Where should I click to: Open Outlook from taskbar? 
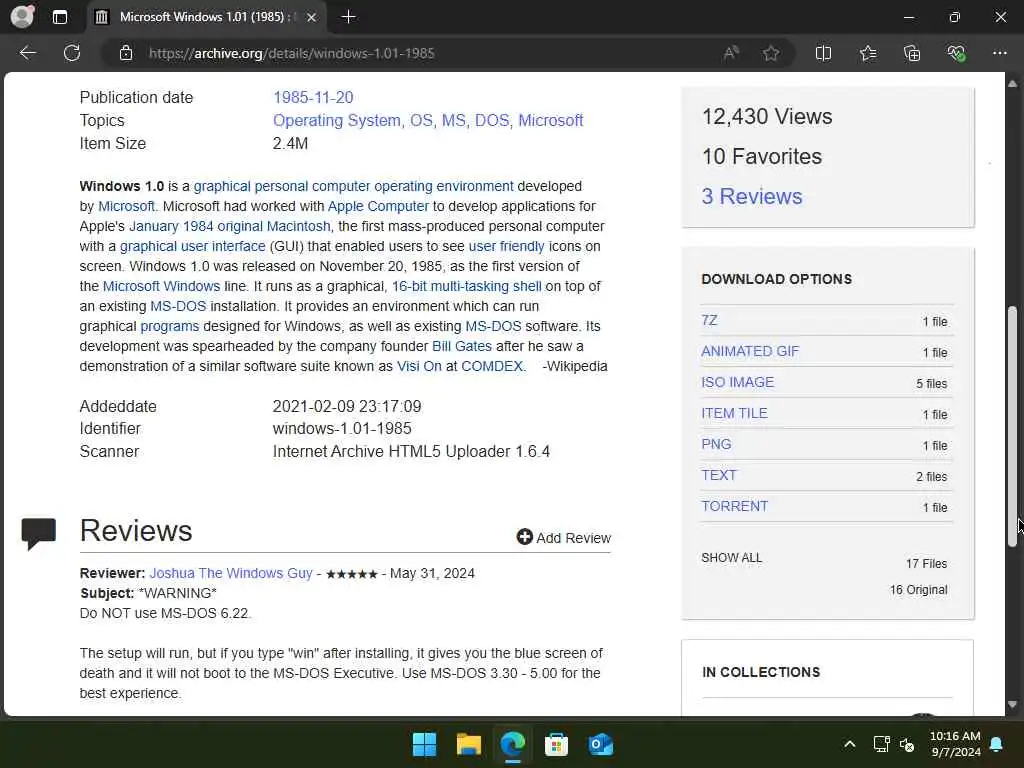point(600,744)
